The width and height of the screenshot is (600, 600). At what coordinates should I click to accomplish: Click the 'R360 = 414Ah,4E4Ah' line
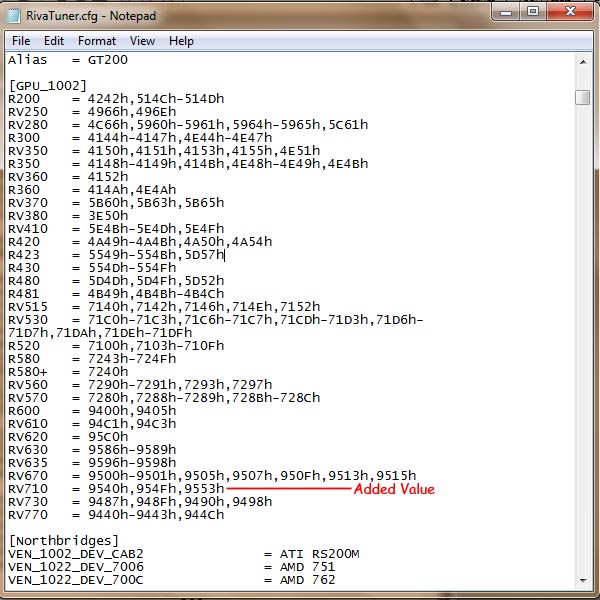click(x=92, y=190)
